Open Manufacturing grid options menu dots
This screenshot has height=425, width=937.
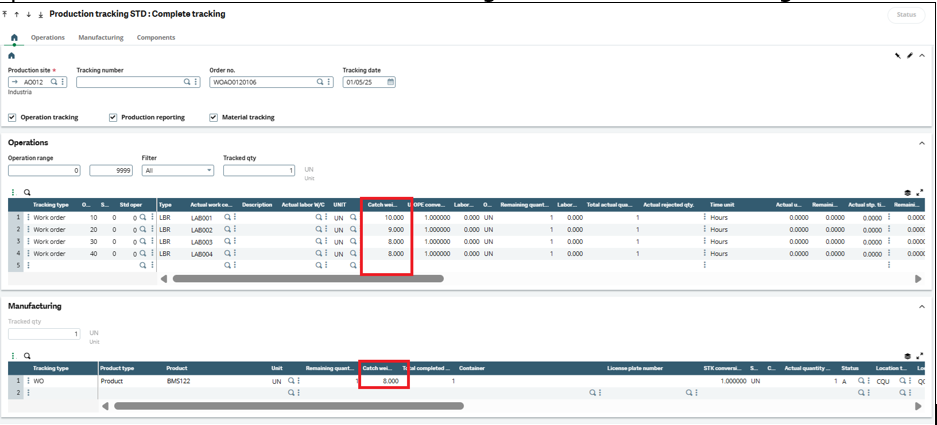click(14, 356)
